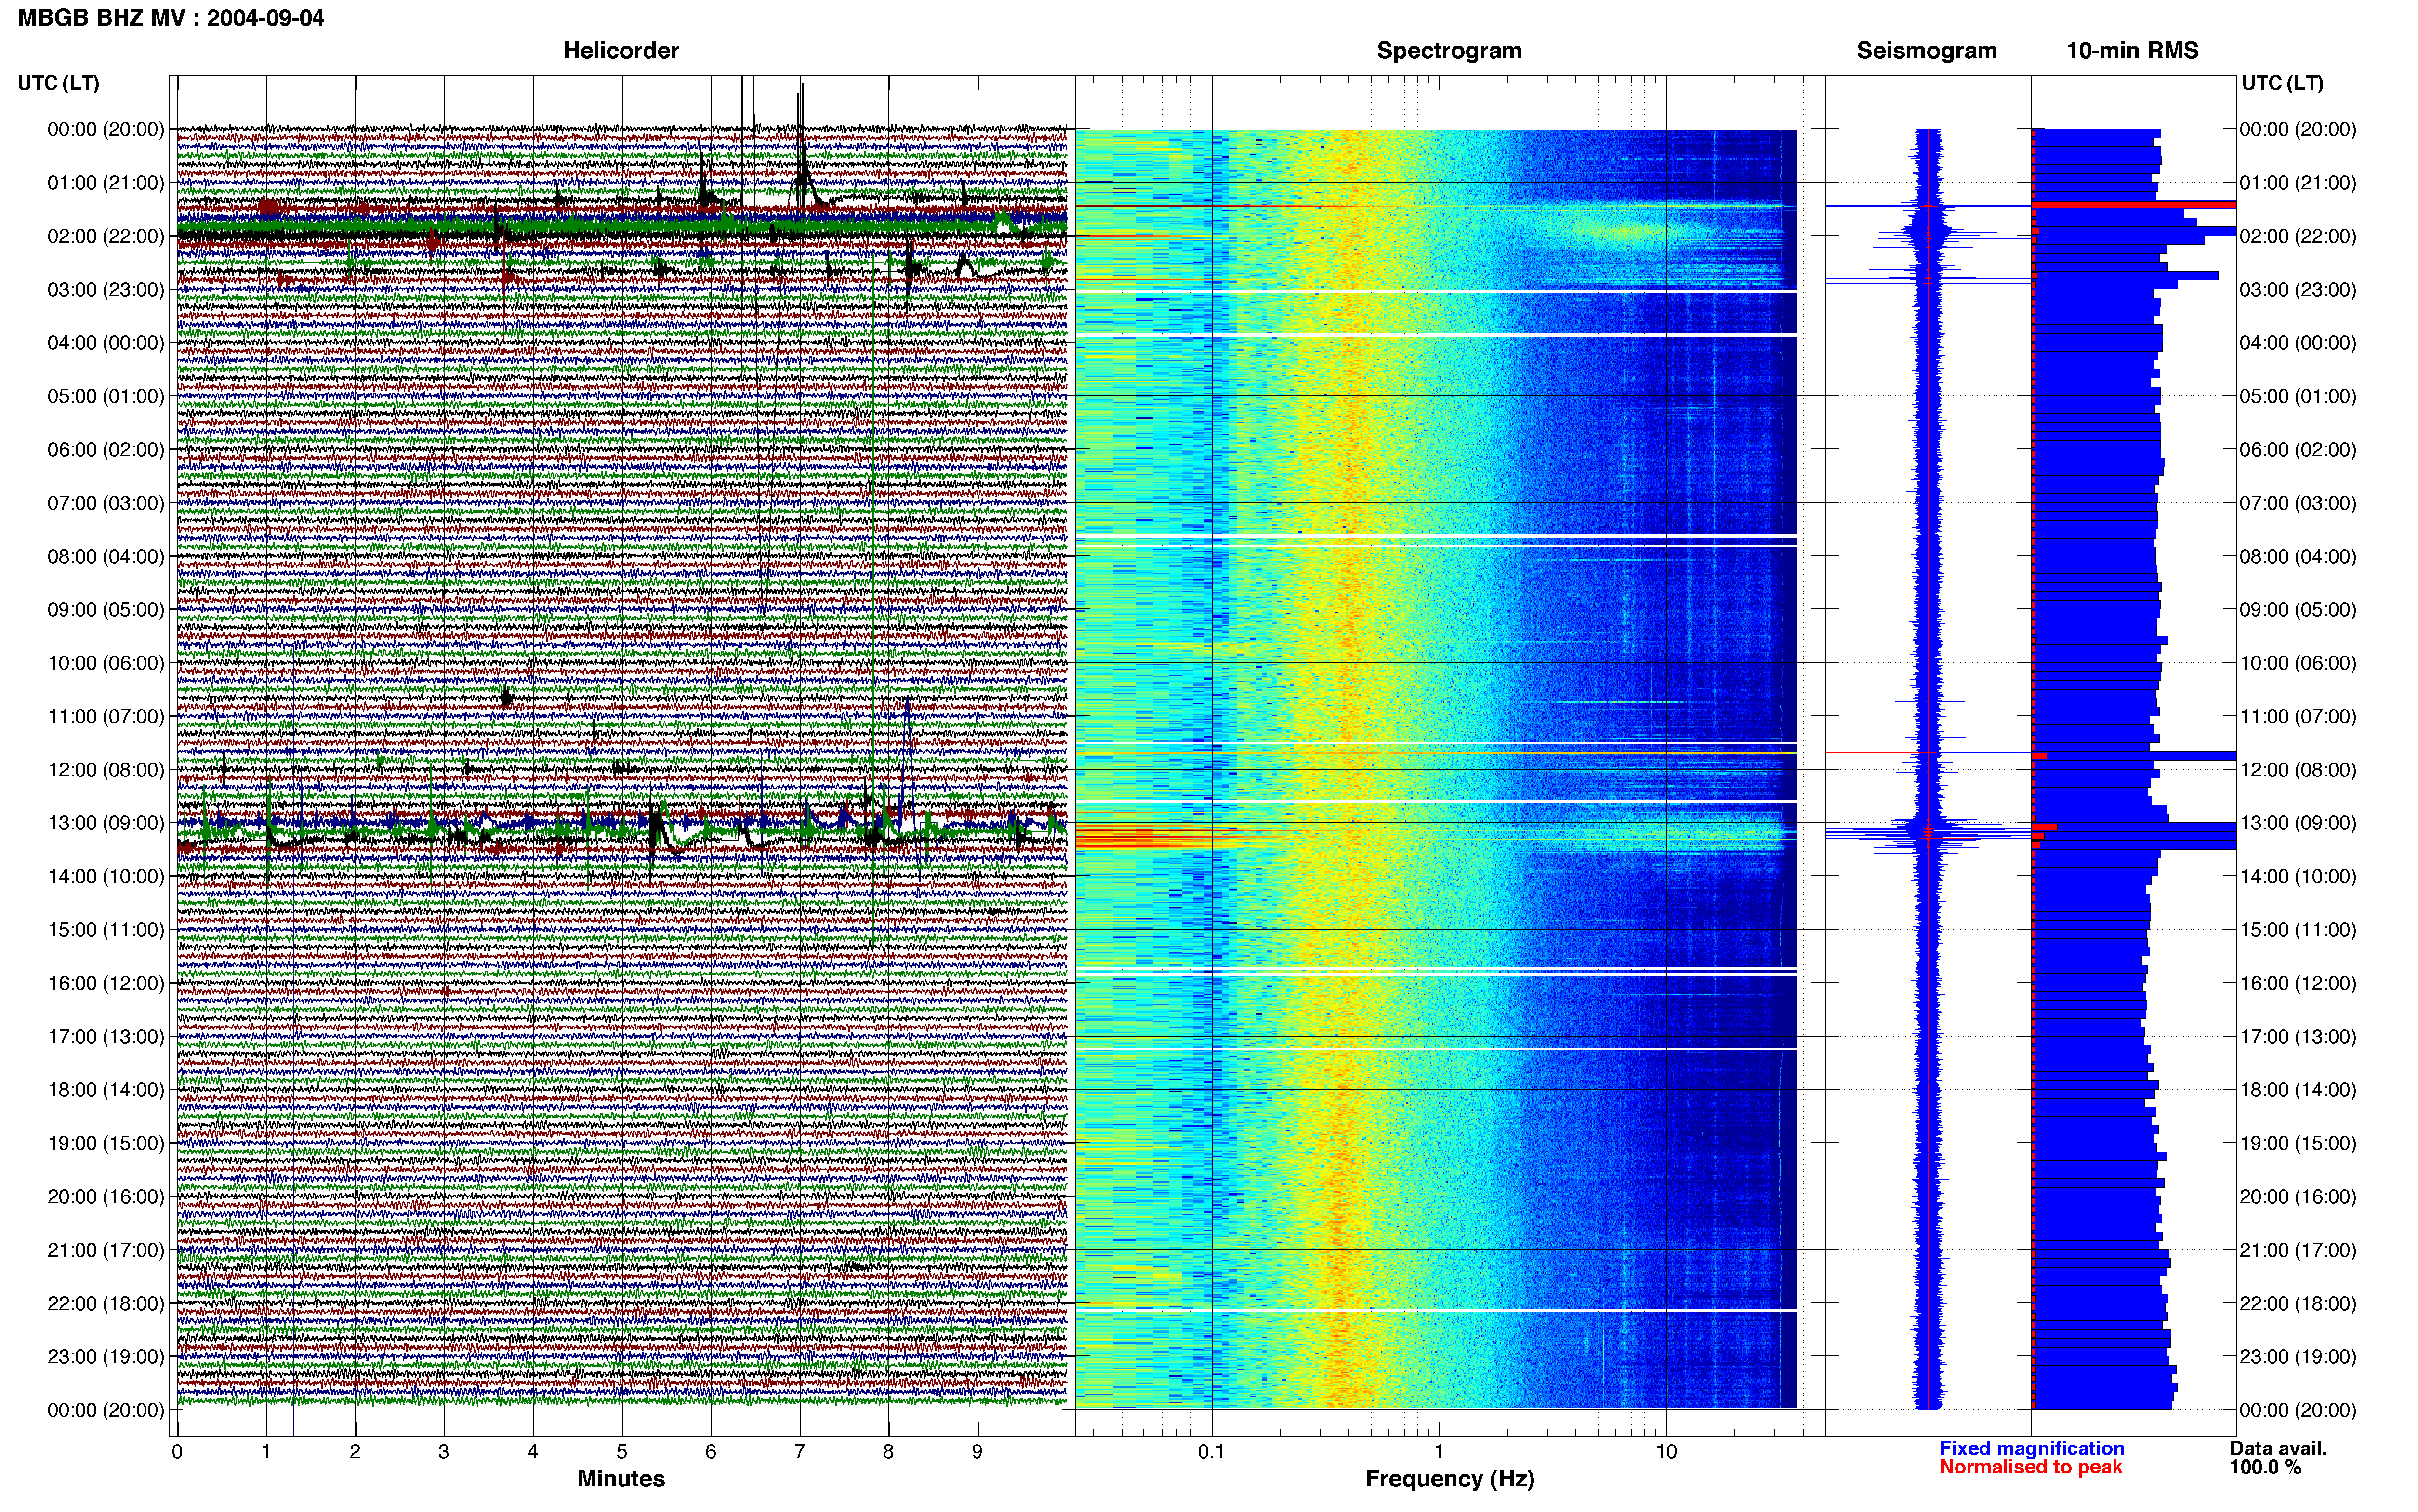This screenshot has height=1512, width=2418.
Task: Click the 'Normalised to peak' legend text
Action: pyautogui.click(x=2031, y=1468)
